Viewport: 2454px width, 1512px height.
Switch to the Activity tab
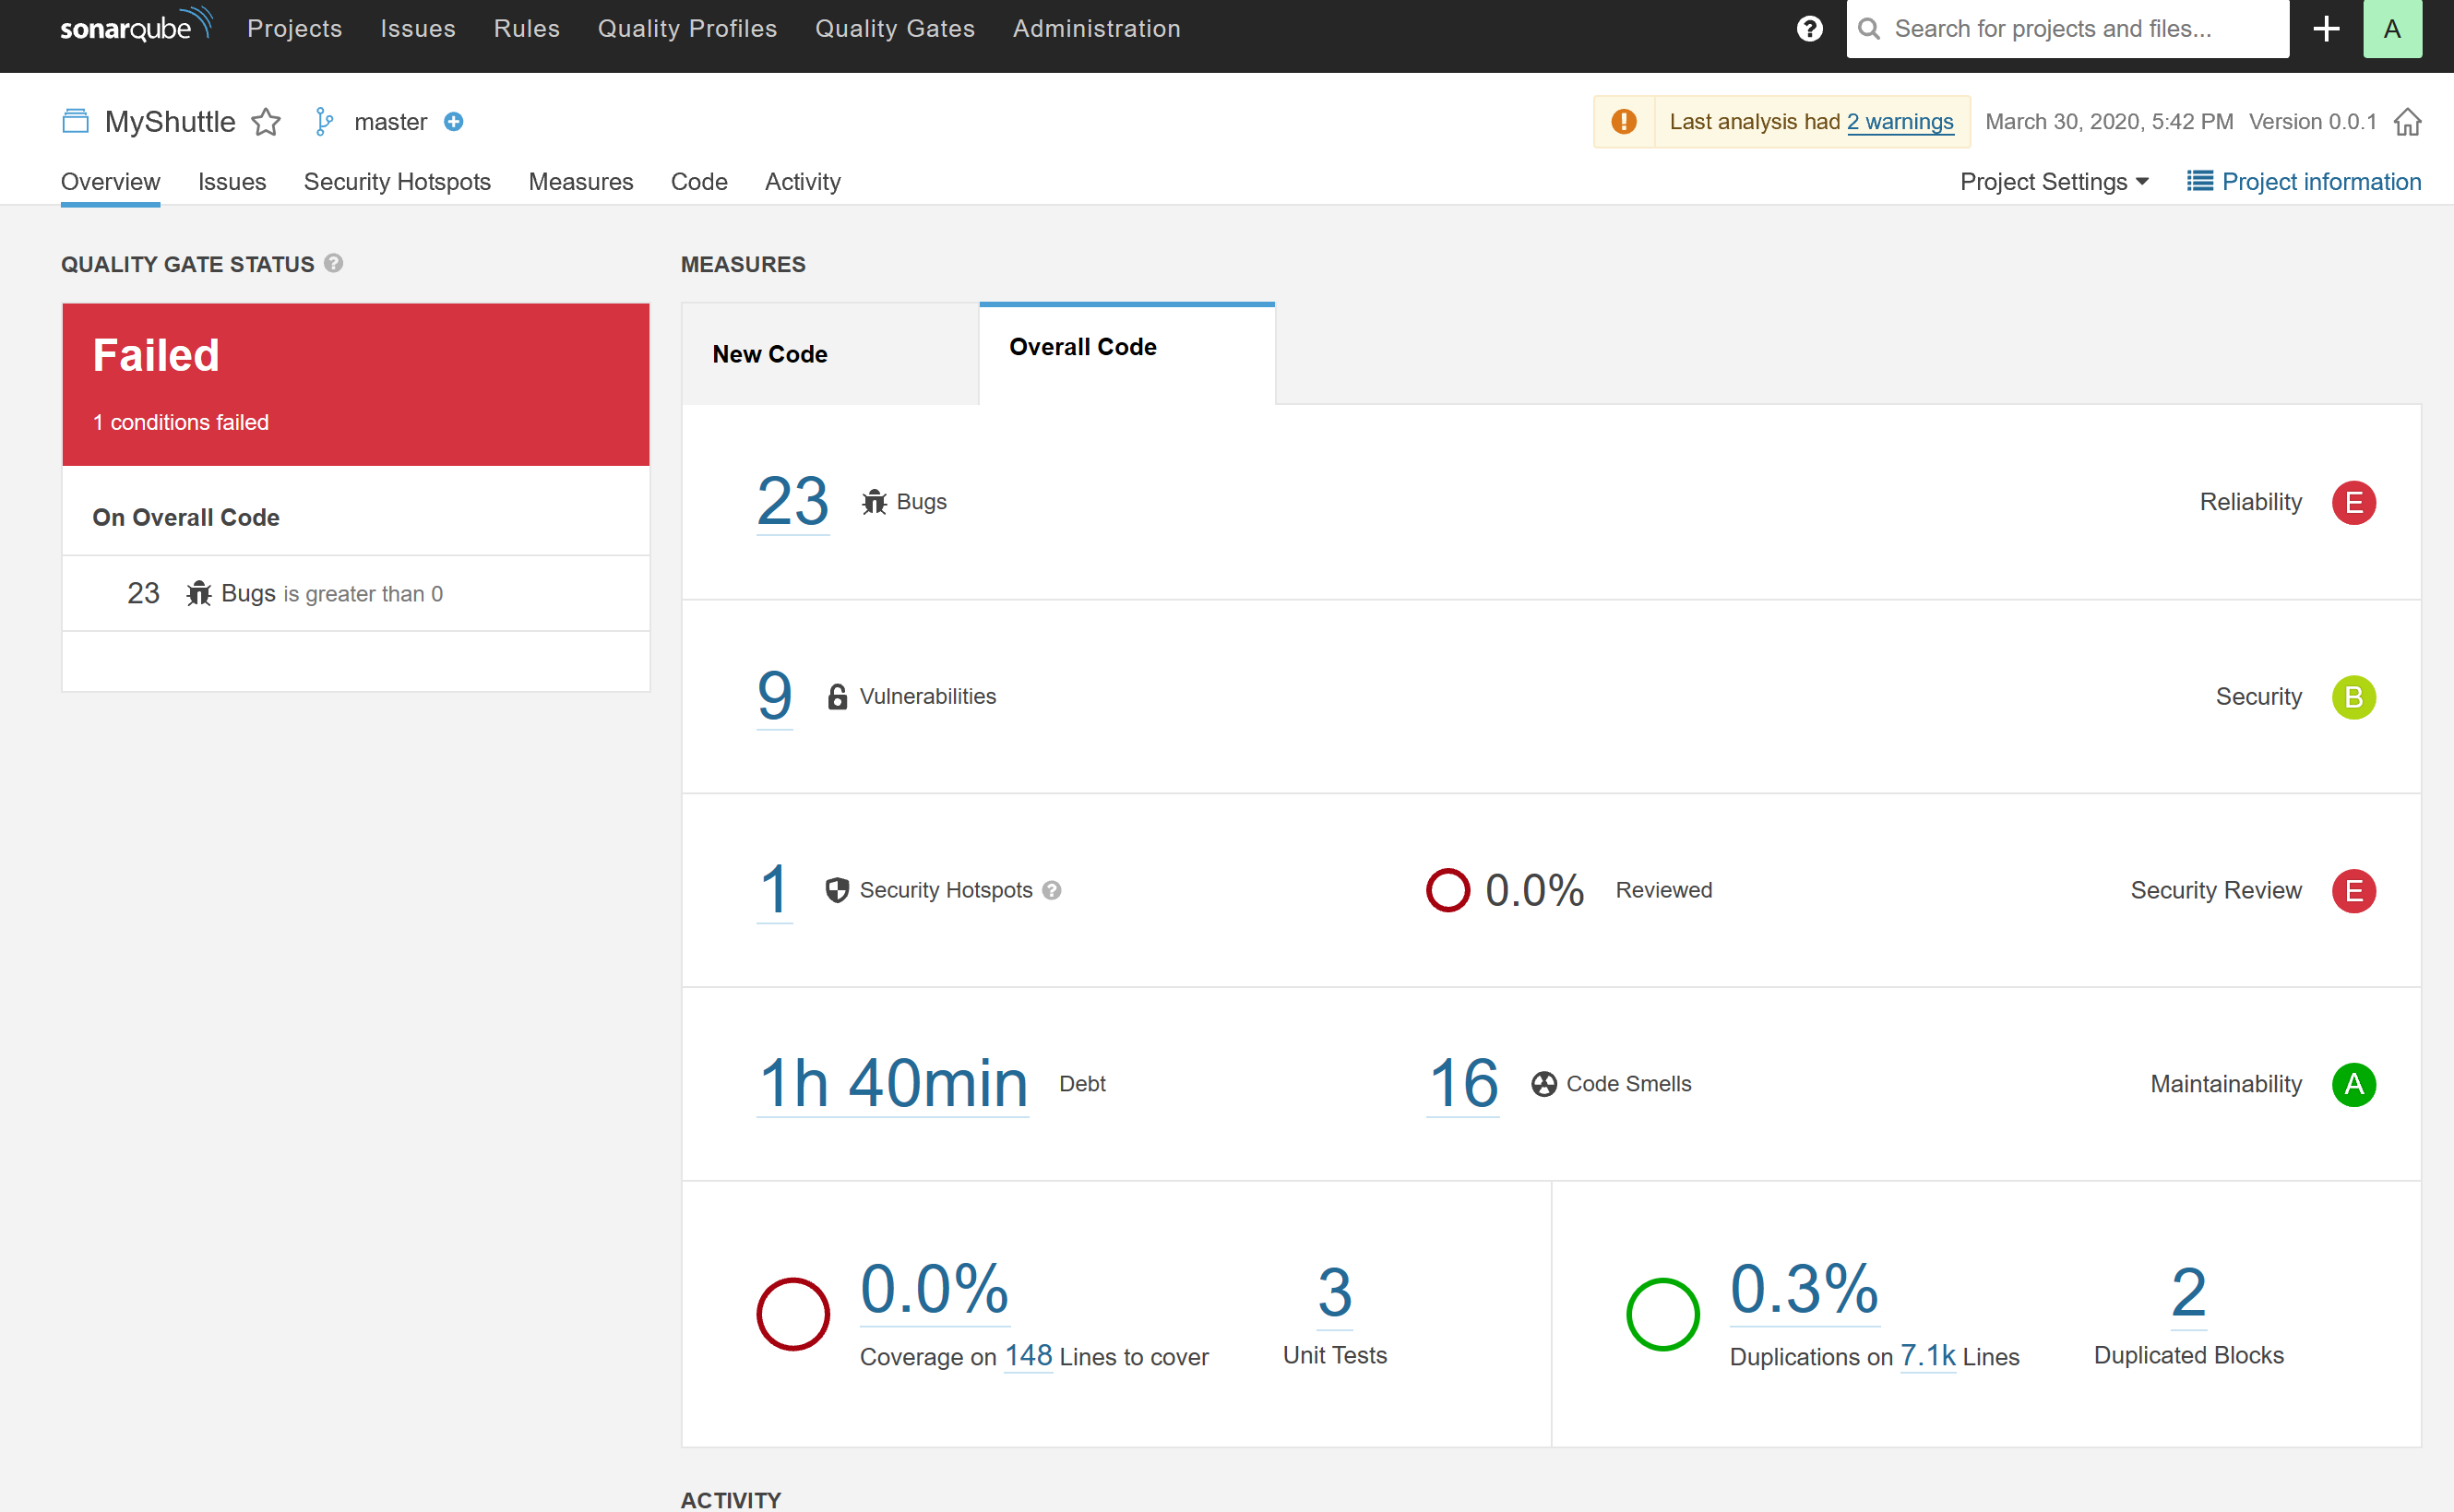pos(803,182)
